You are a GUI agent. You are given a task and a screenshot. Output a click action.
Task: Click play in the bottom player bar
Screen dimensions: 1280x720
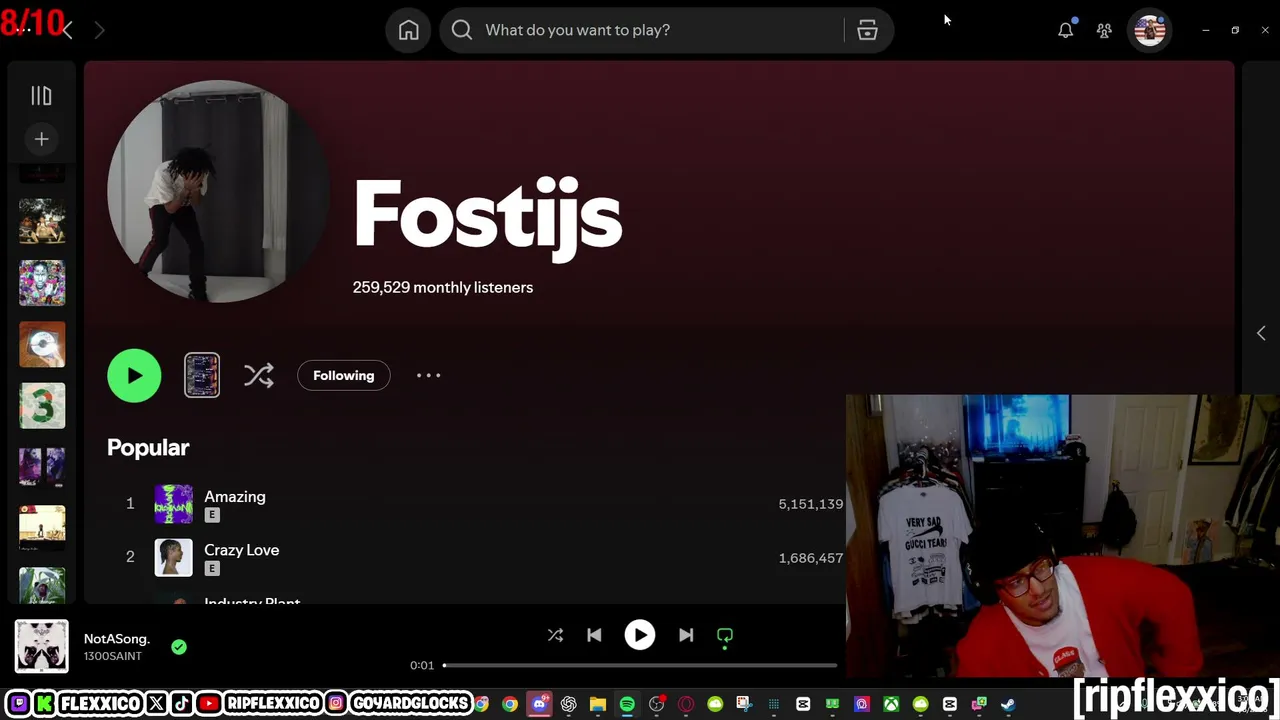click(x=640, y=635)
